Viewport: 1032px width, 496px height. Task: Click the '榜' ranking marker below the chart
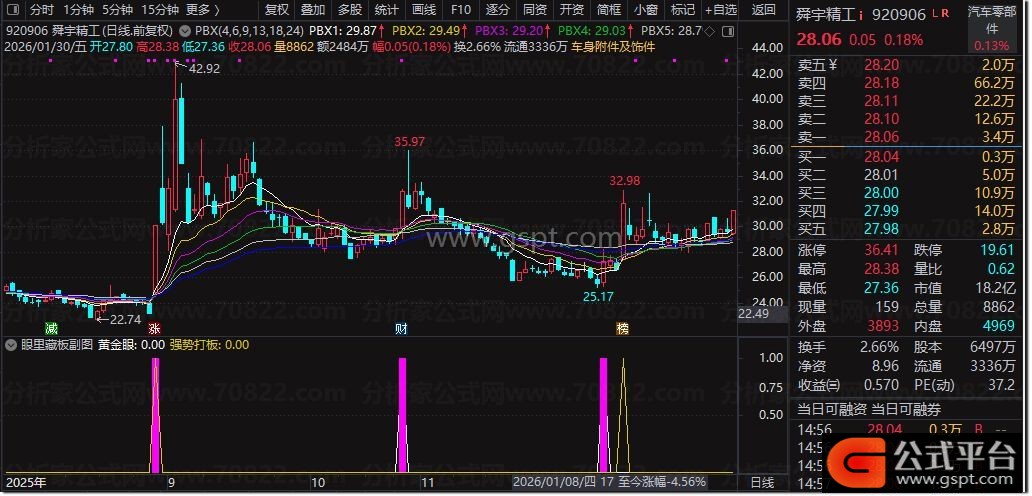pyautogui.click(x=622, y=328)
